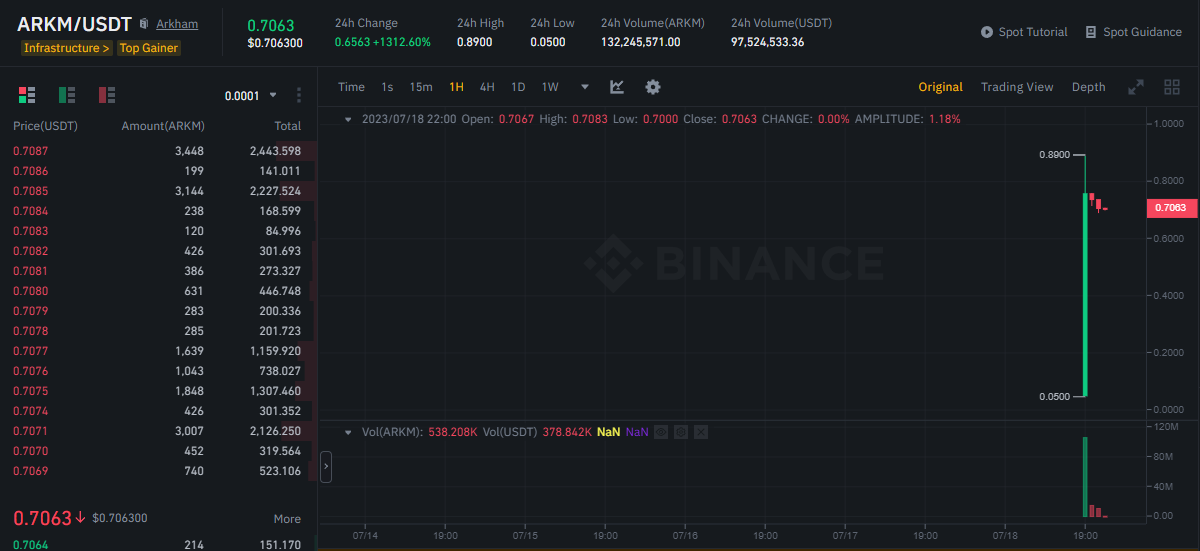The height and width of the screenshot is (551, 1200).
Task: Select ask price 0.7087
Action: [x=30, y=151]
